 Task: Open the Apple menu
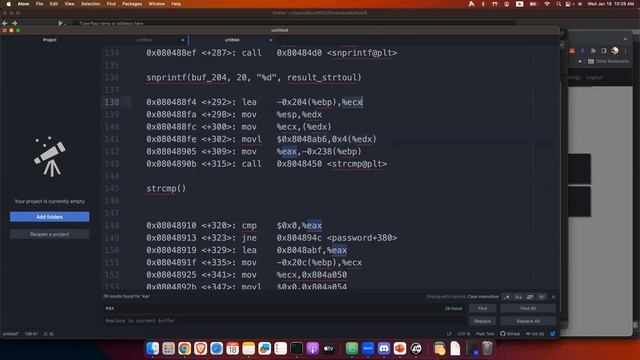tap(9, 4)
